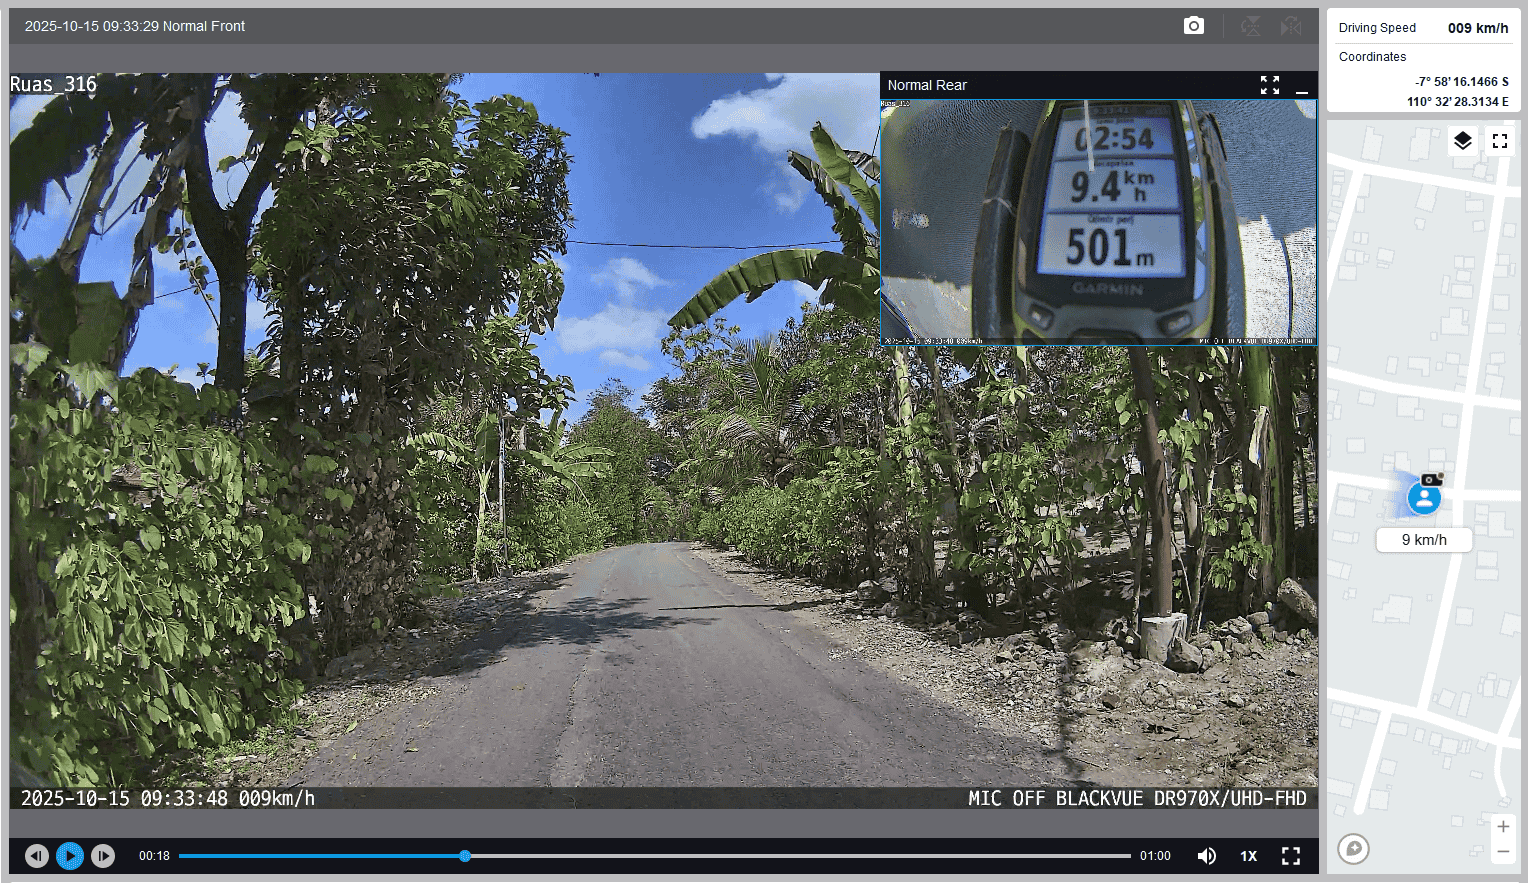This screenshot has height=883, width=1528.
Task: Flip the video vertically
Action: point(1250,26)
